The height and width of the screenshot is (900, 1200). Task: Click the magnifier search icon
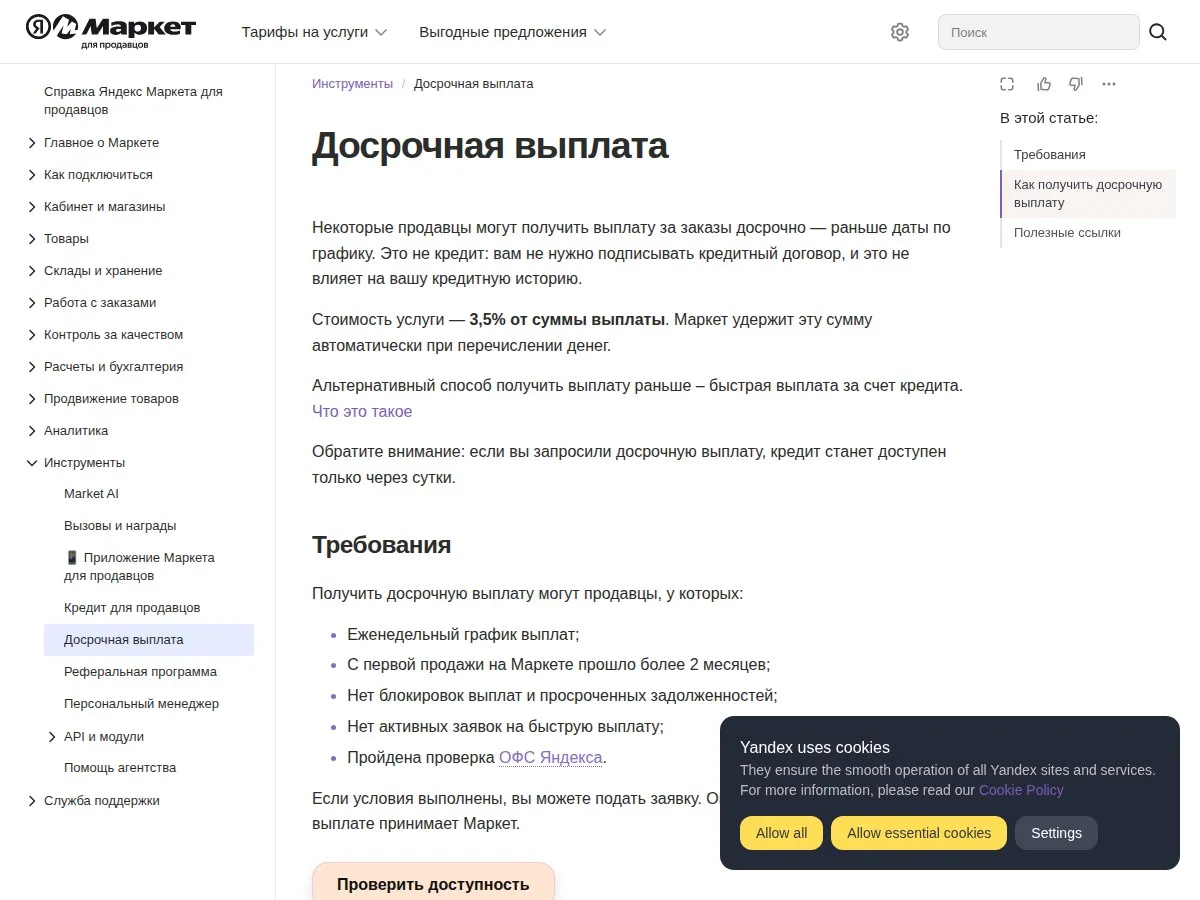tap(1158, 32)
